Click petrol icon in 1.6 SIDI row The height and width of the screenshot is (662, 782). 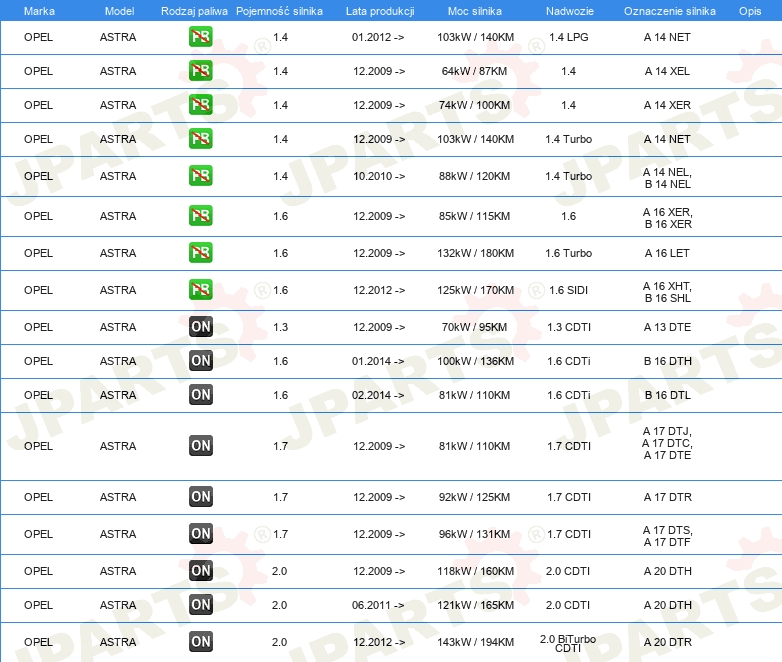(200, 289)
